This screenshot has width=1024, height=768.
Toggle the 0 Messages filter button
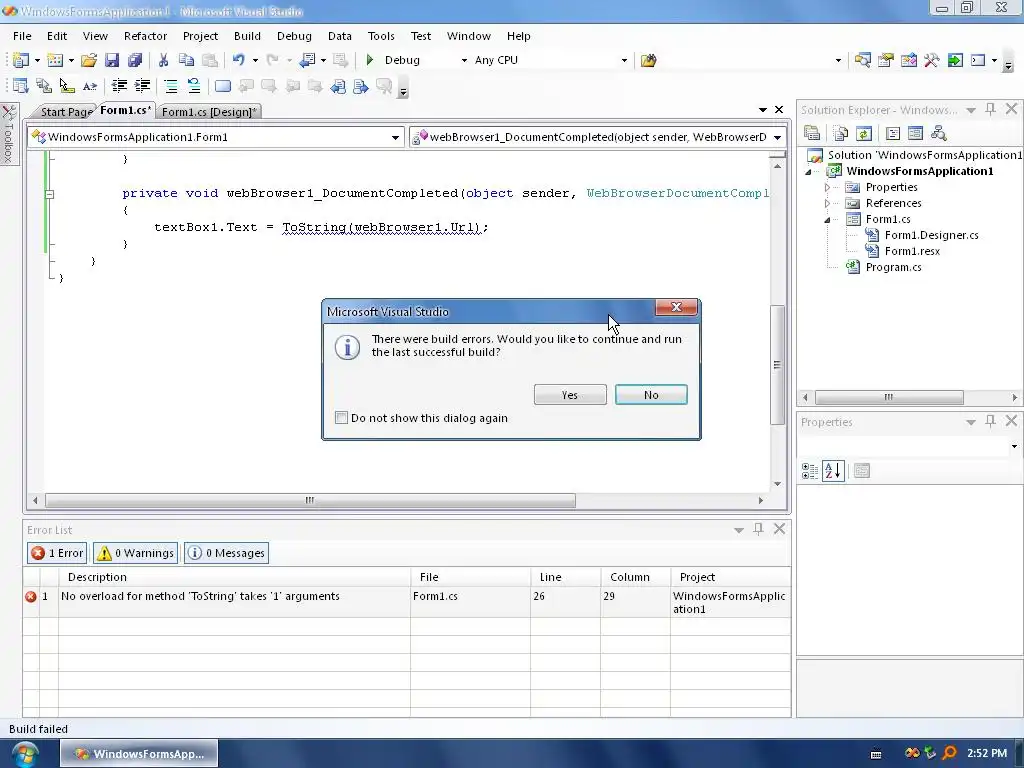pos(227,552)
